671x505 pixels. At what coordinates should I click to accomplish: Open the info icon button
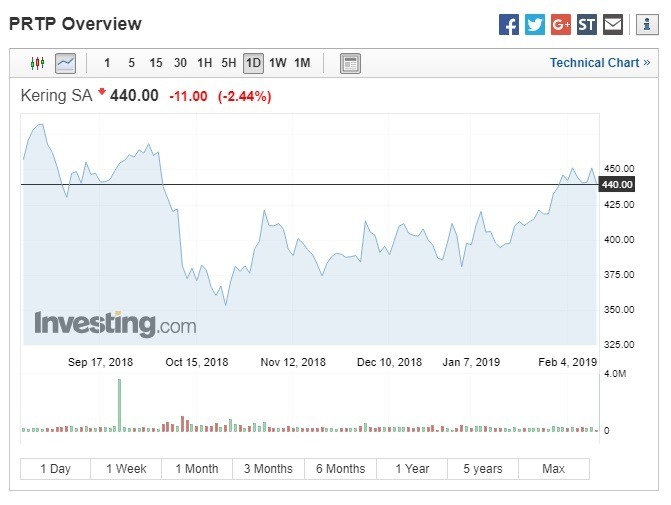(x=647, y=24)
